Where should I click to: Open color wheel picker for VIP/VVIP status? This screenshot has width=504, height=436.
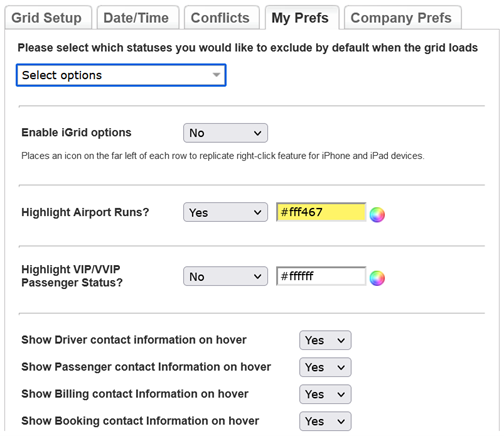377,278
